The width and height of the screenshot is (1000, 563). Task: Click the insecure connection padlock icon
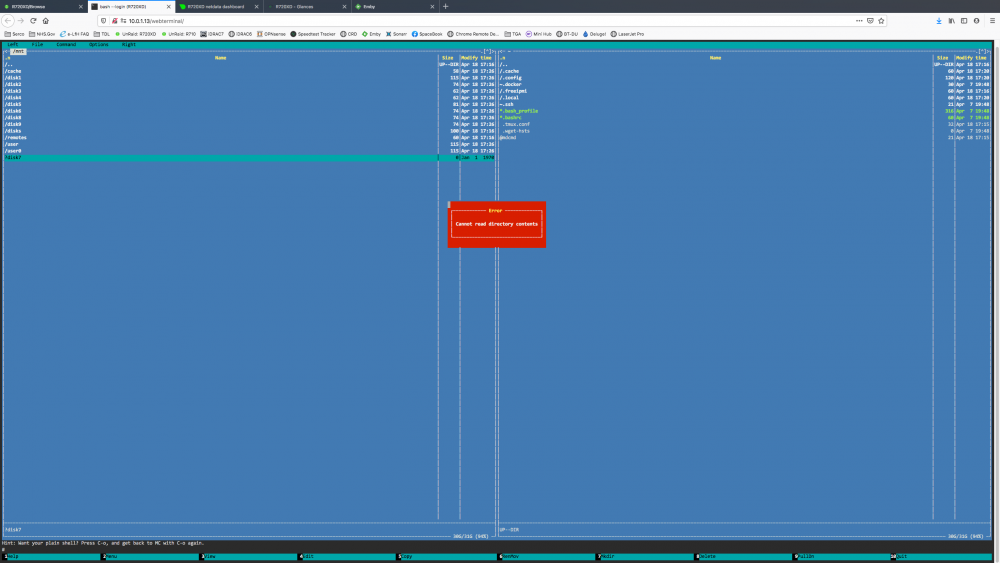point(114,21)
